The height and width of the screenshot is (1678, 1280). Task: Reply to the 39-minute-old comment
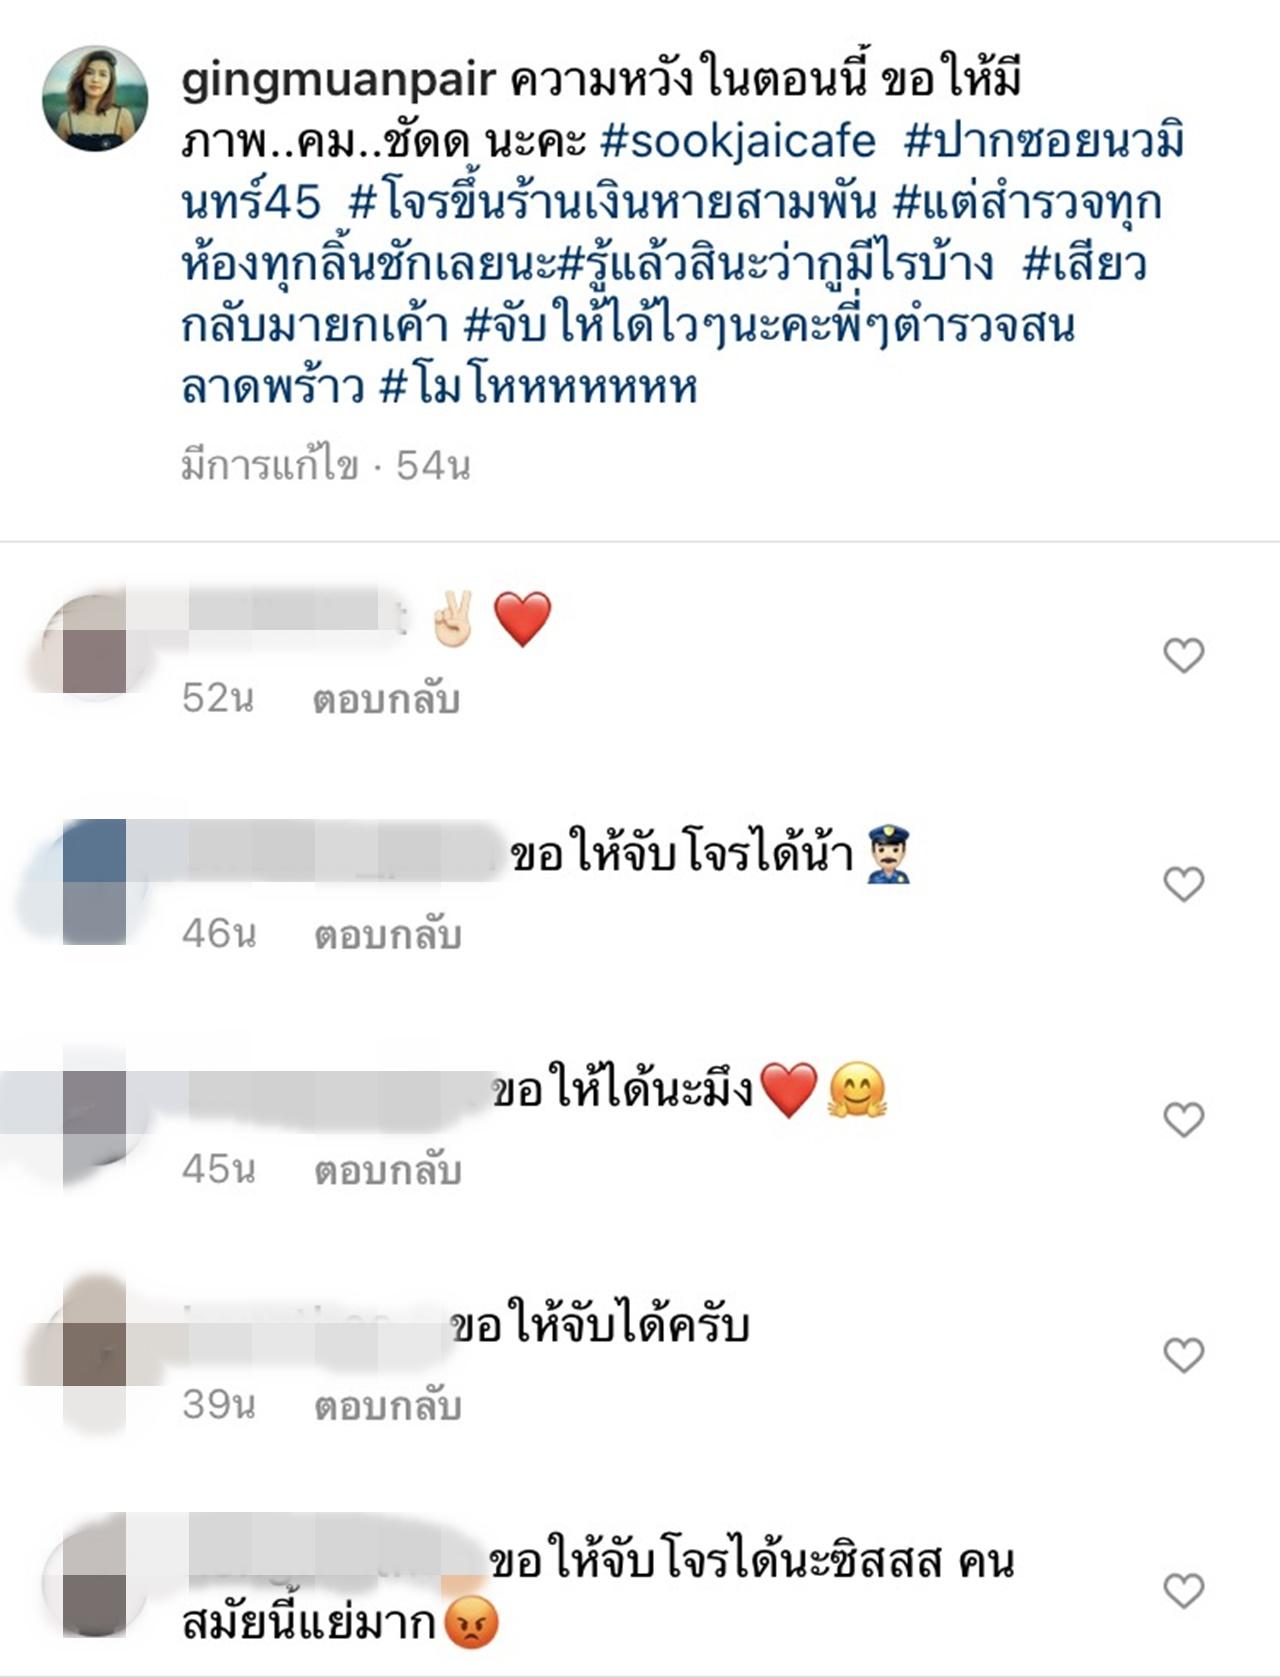[388, 1406]
